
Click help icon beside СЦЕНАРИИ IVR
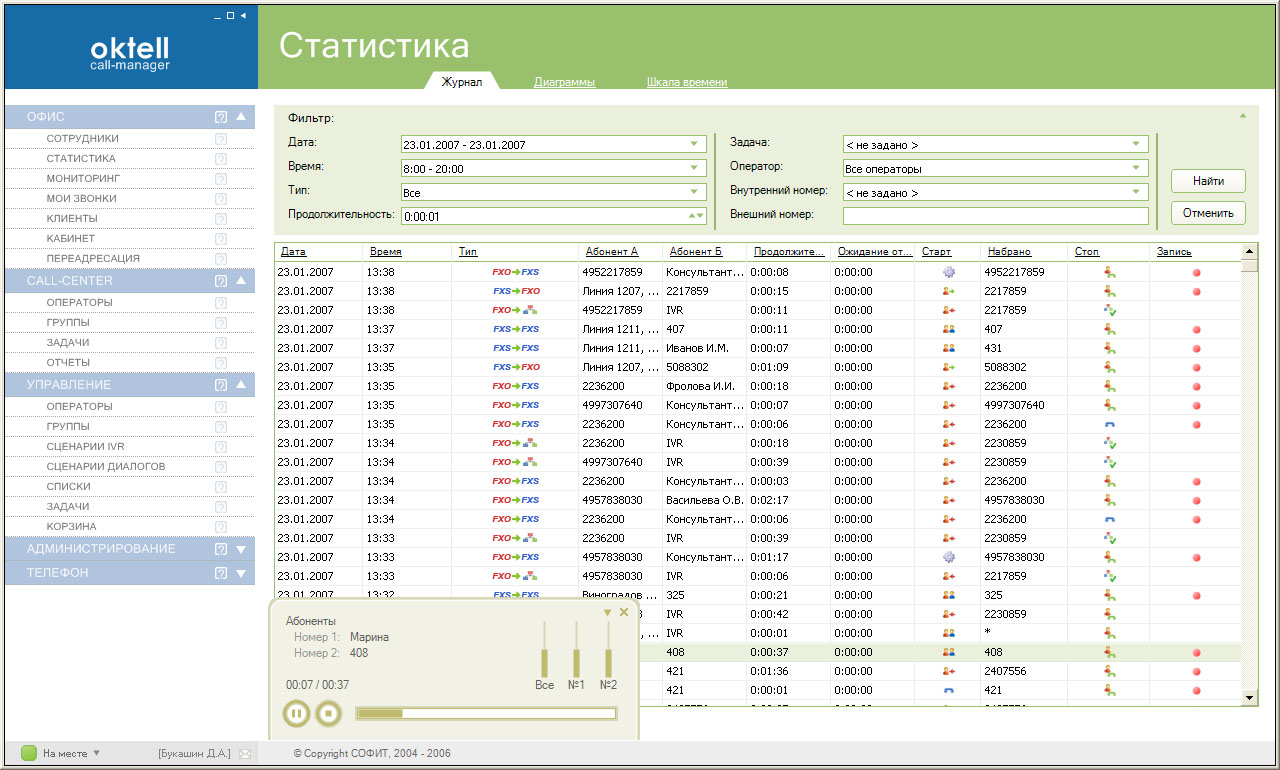[x=221, y=447]
